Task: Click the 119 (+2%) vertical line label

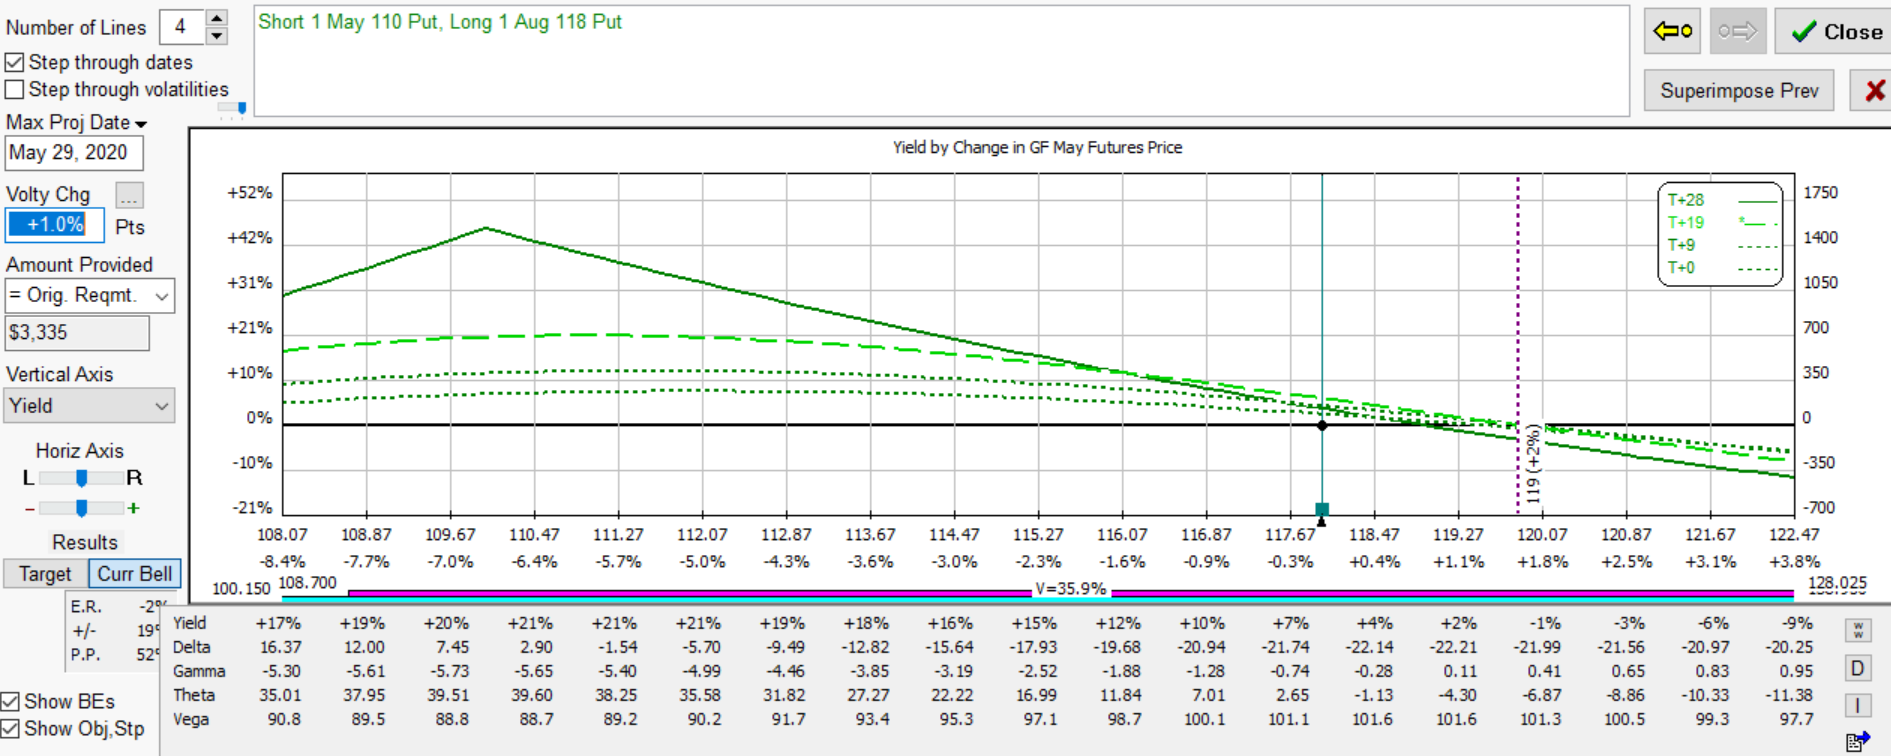Action: tap(1533, 464)
